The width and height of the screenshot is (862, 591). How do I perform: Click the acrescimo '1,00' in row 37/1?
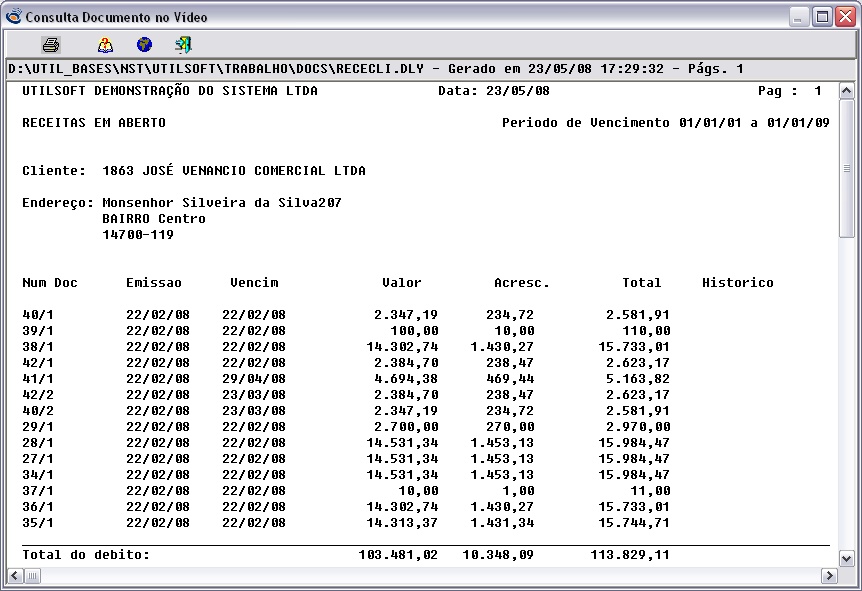(518, 490)
